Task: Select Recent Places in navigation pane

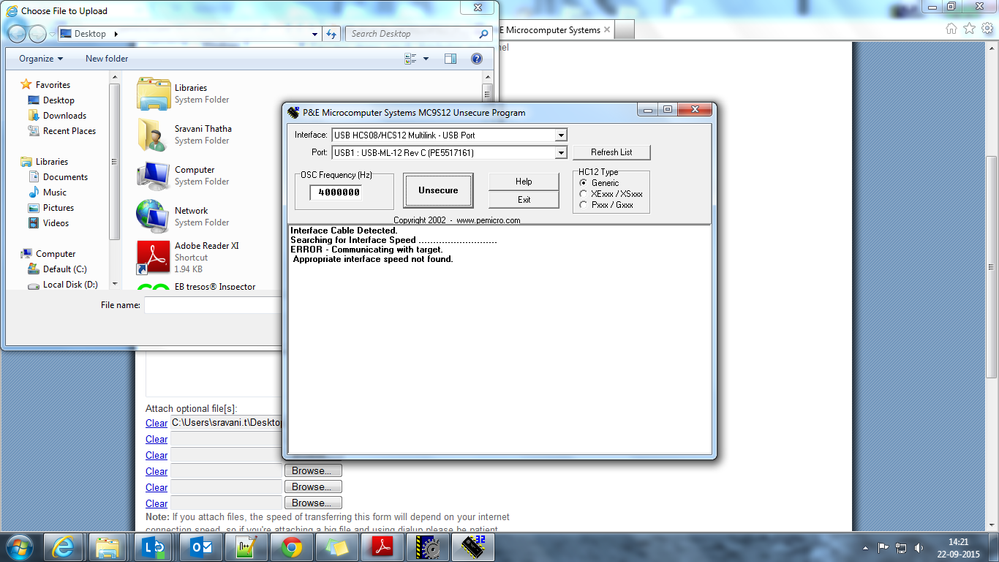Action: (69, 131)
